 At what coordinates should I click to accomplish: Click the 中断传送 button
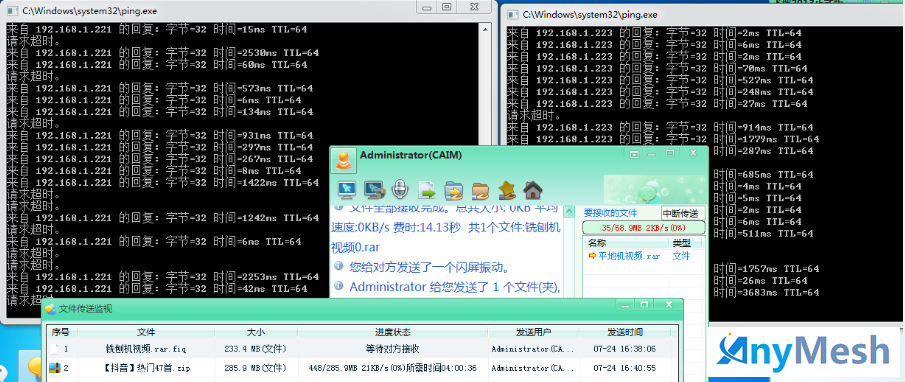click(x=683, y=213)
